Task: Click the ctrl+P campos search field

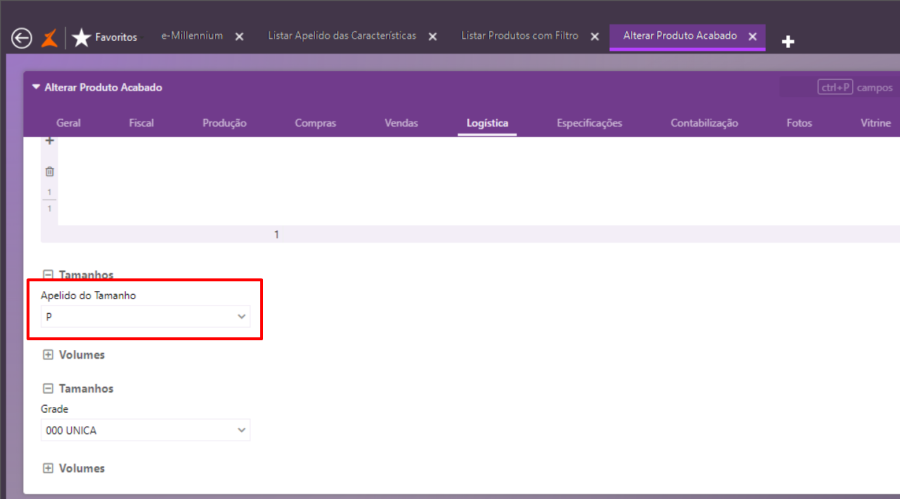Action: 839,87
